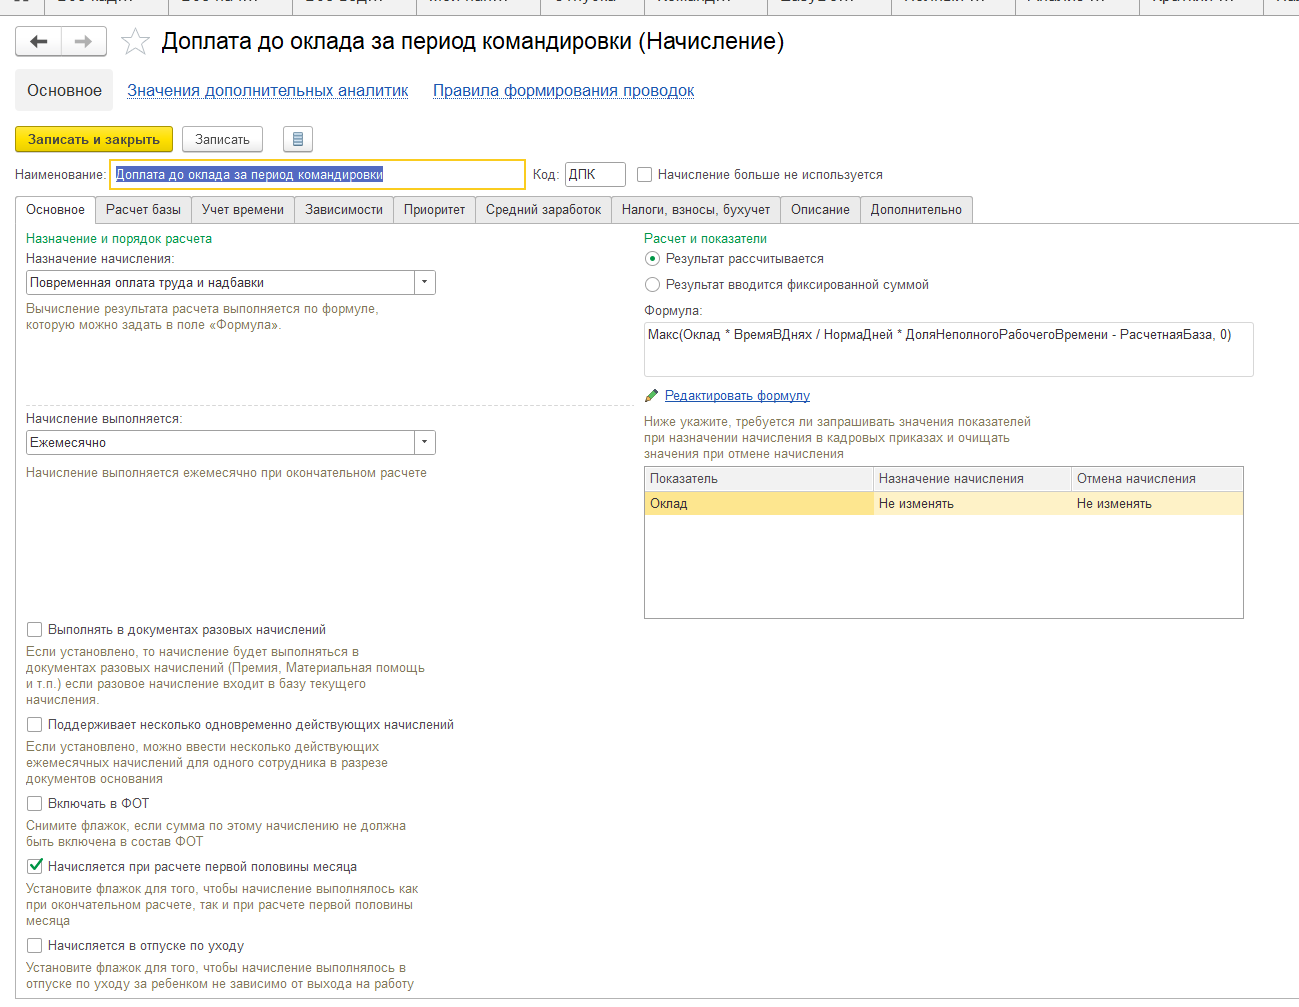Click the back navigation arrow
This screenshot has height=1007, width=1299.
(x=39, y=41)
